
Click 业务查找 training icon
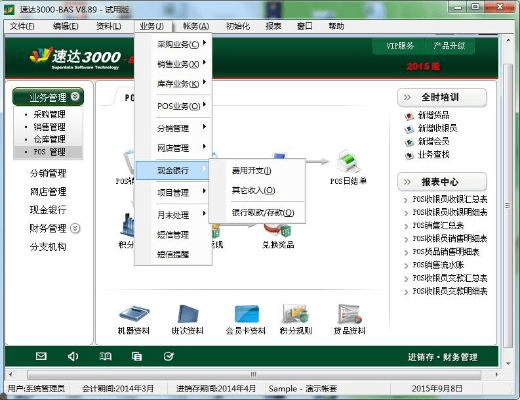(409, 155)
